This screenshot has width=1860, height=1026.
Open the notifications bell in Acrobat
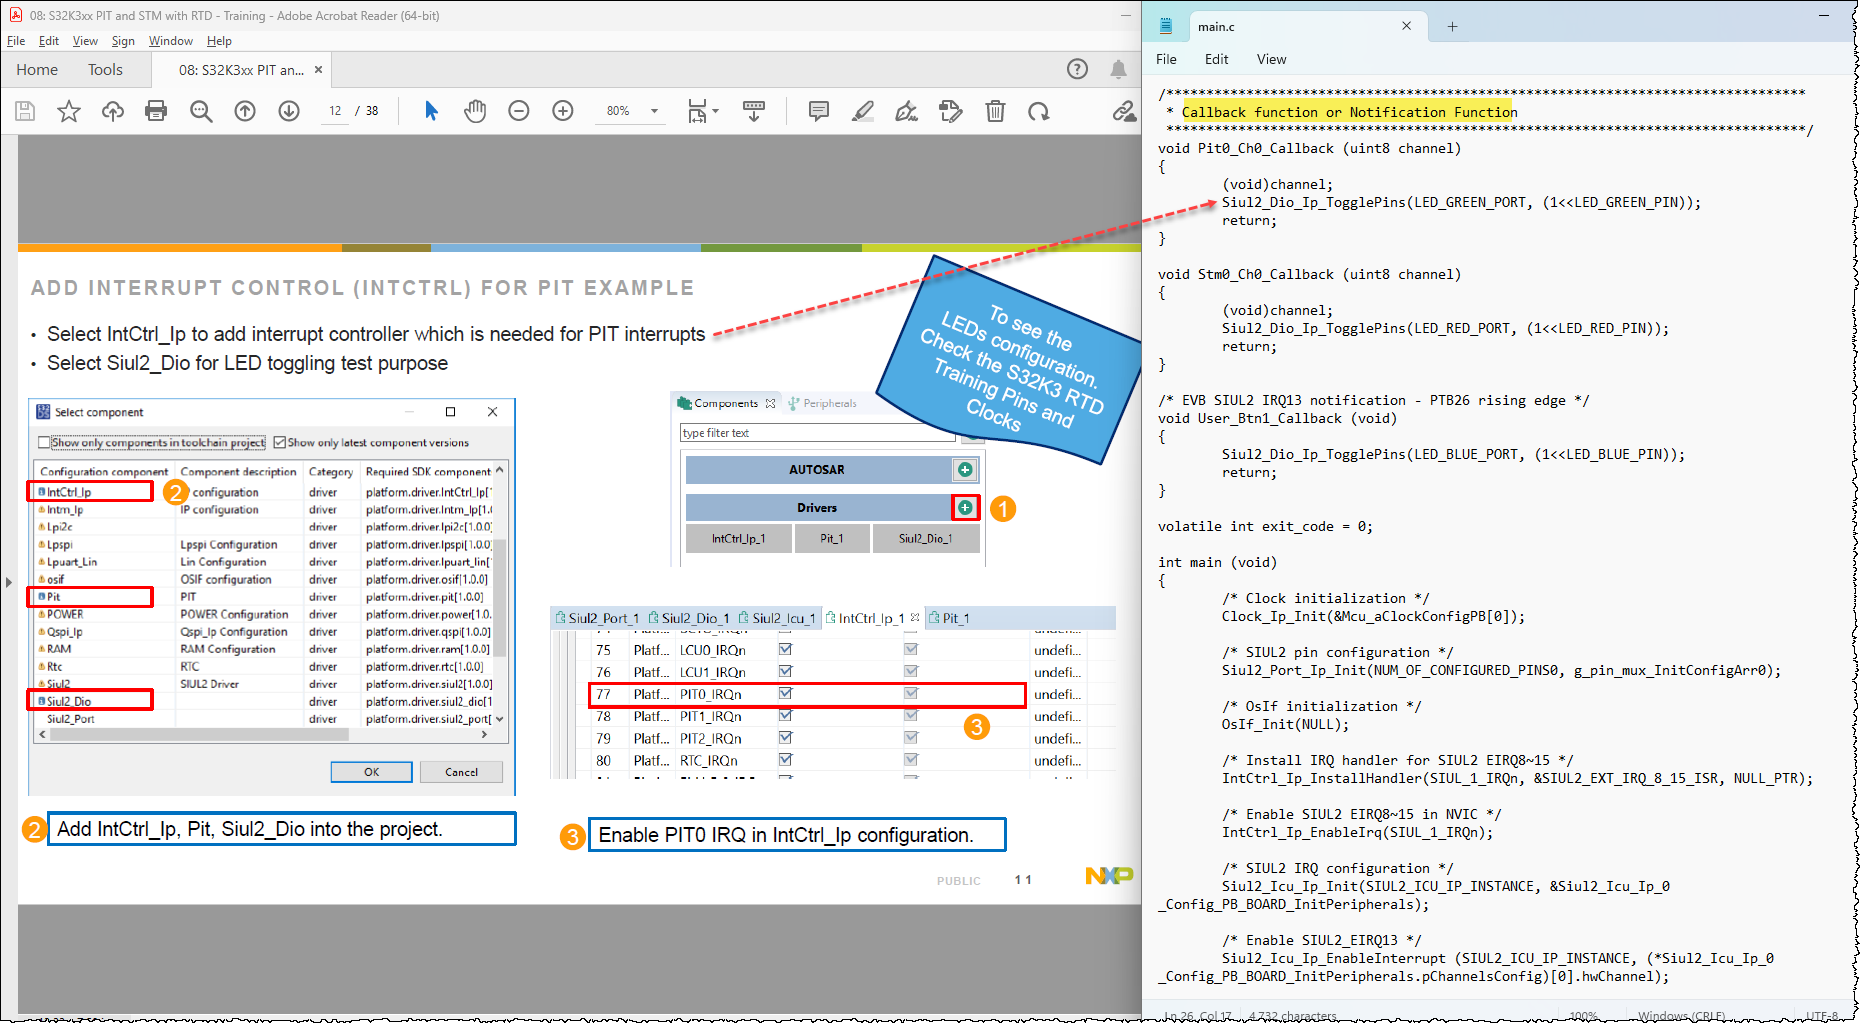pyautogui.click(x=1118, y=69)
